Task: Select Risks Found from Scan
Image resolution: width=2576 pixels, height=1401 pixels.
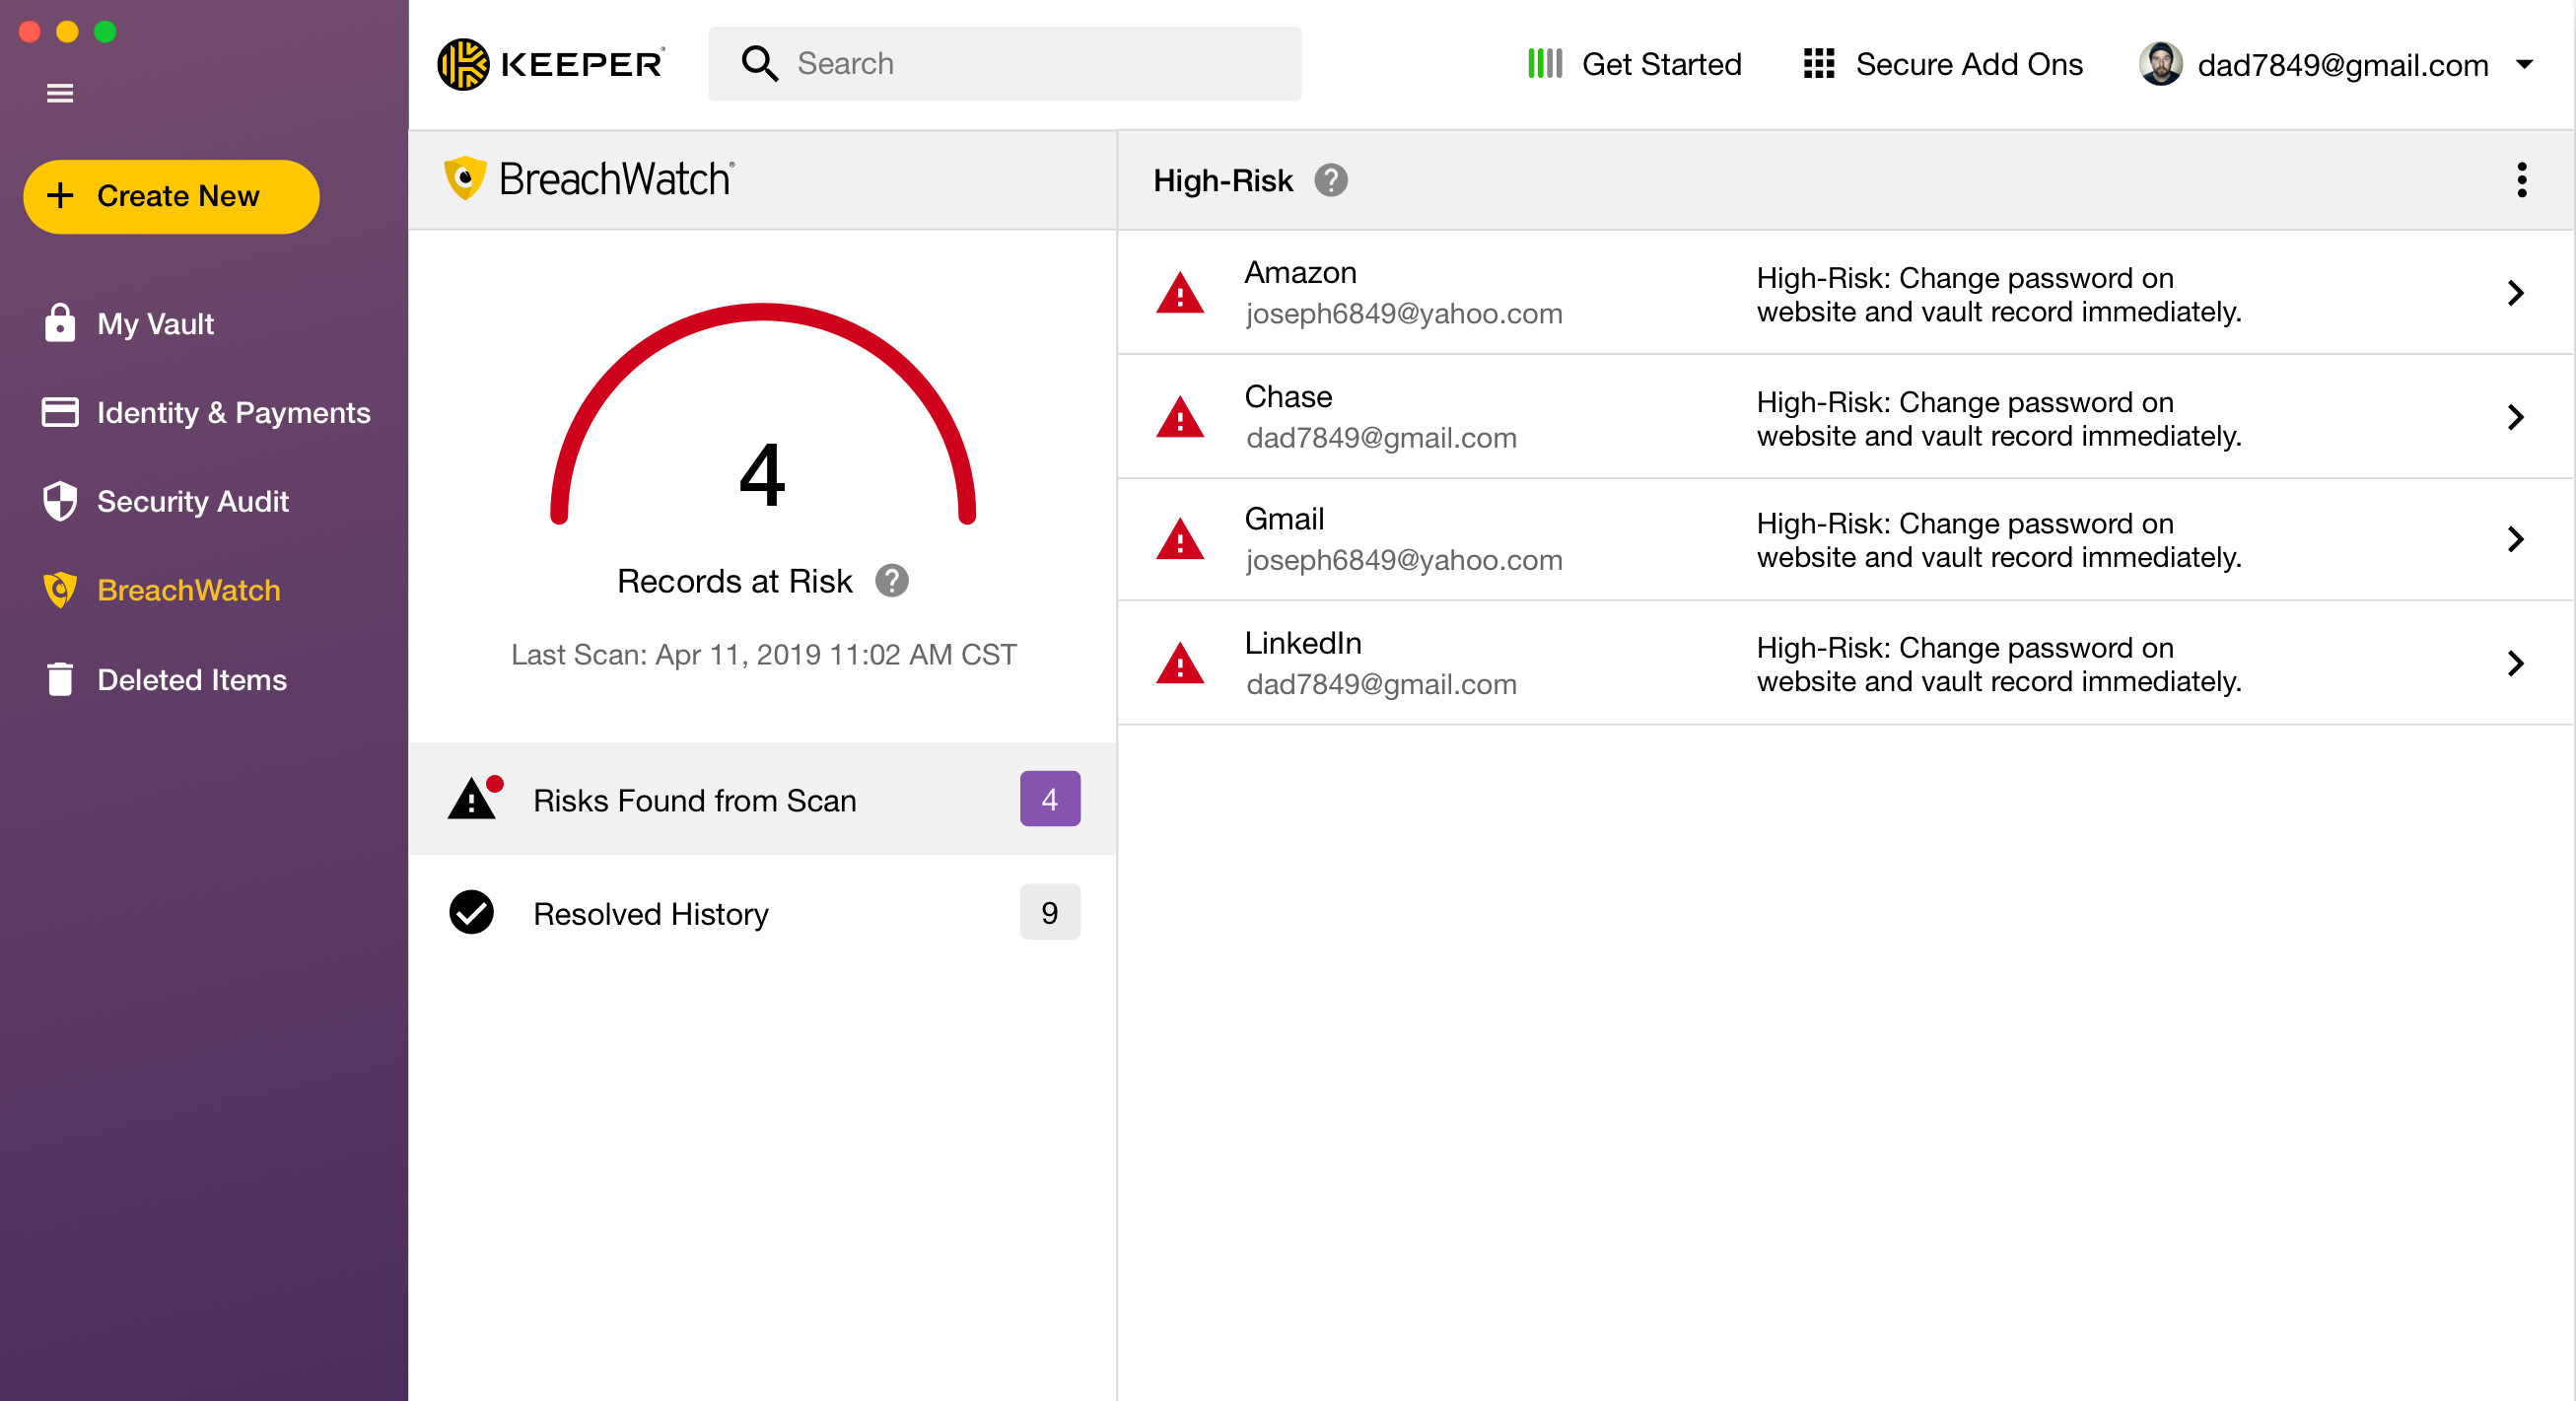Action: 694,800
